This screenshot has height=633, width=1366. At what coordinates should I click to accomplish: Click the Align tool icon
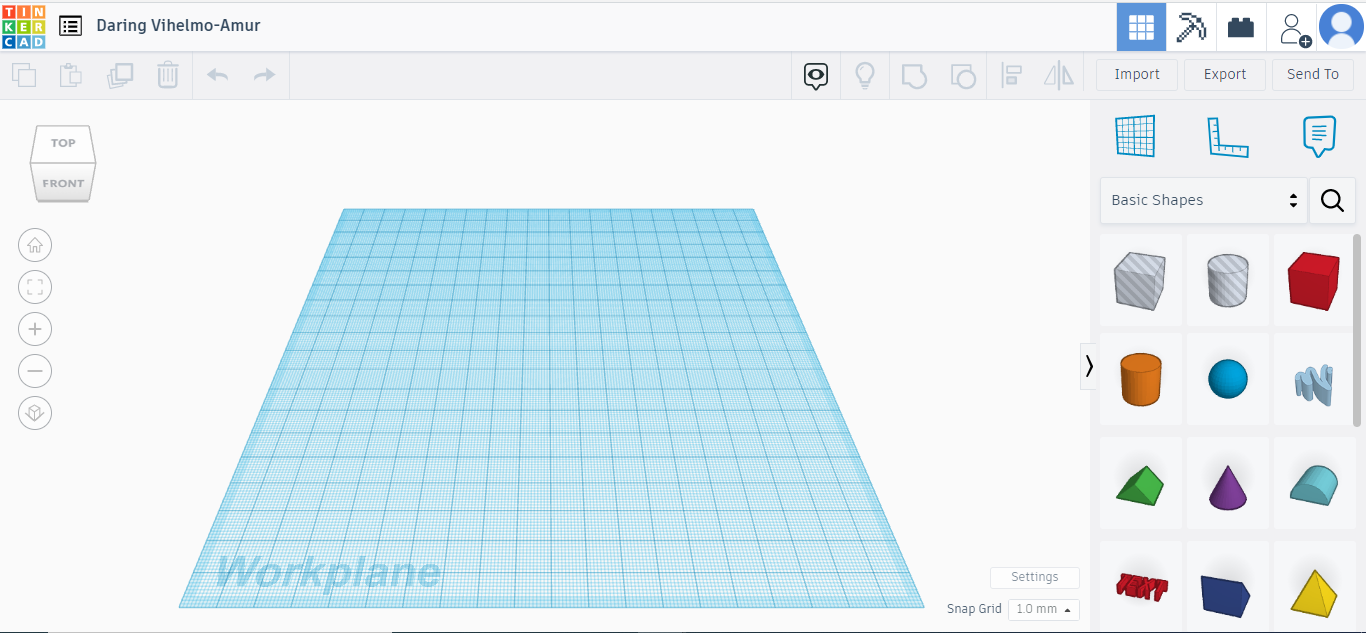(1011, 75)
